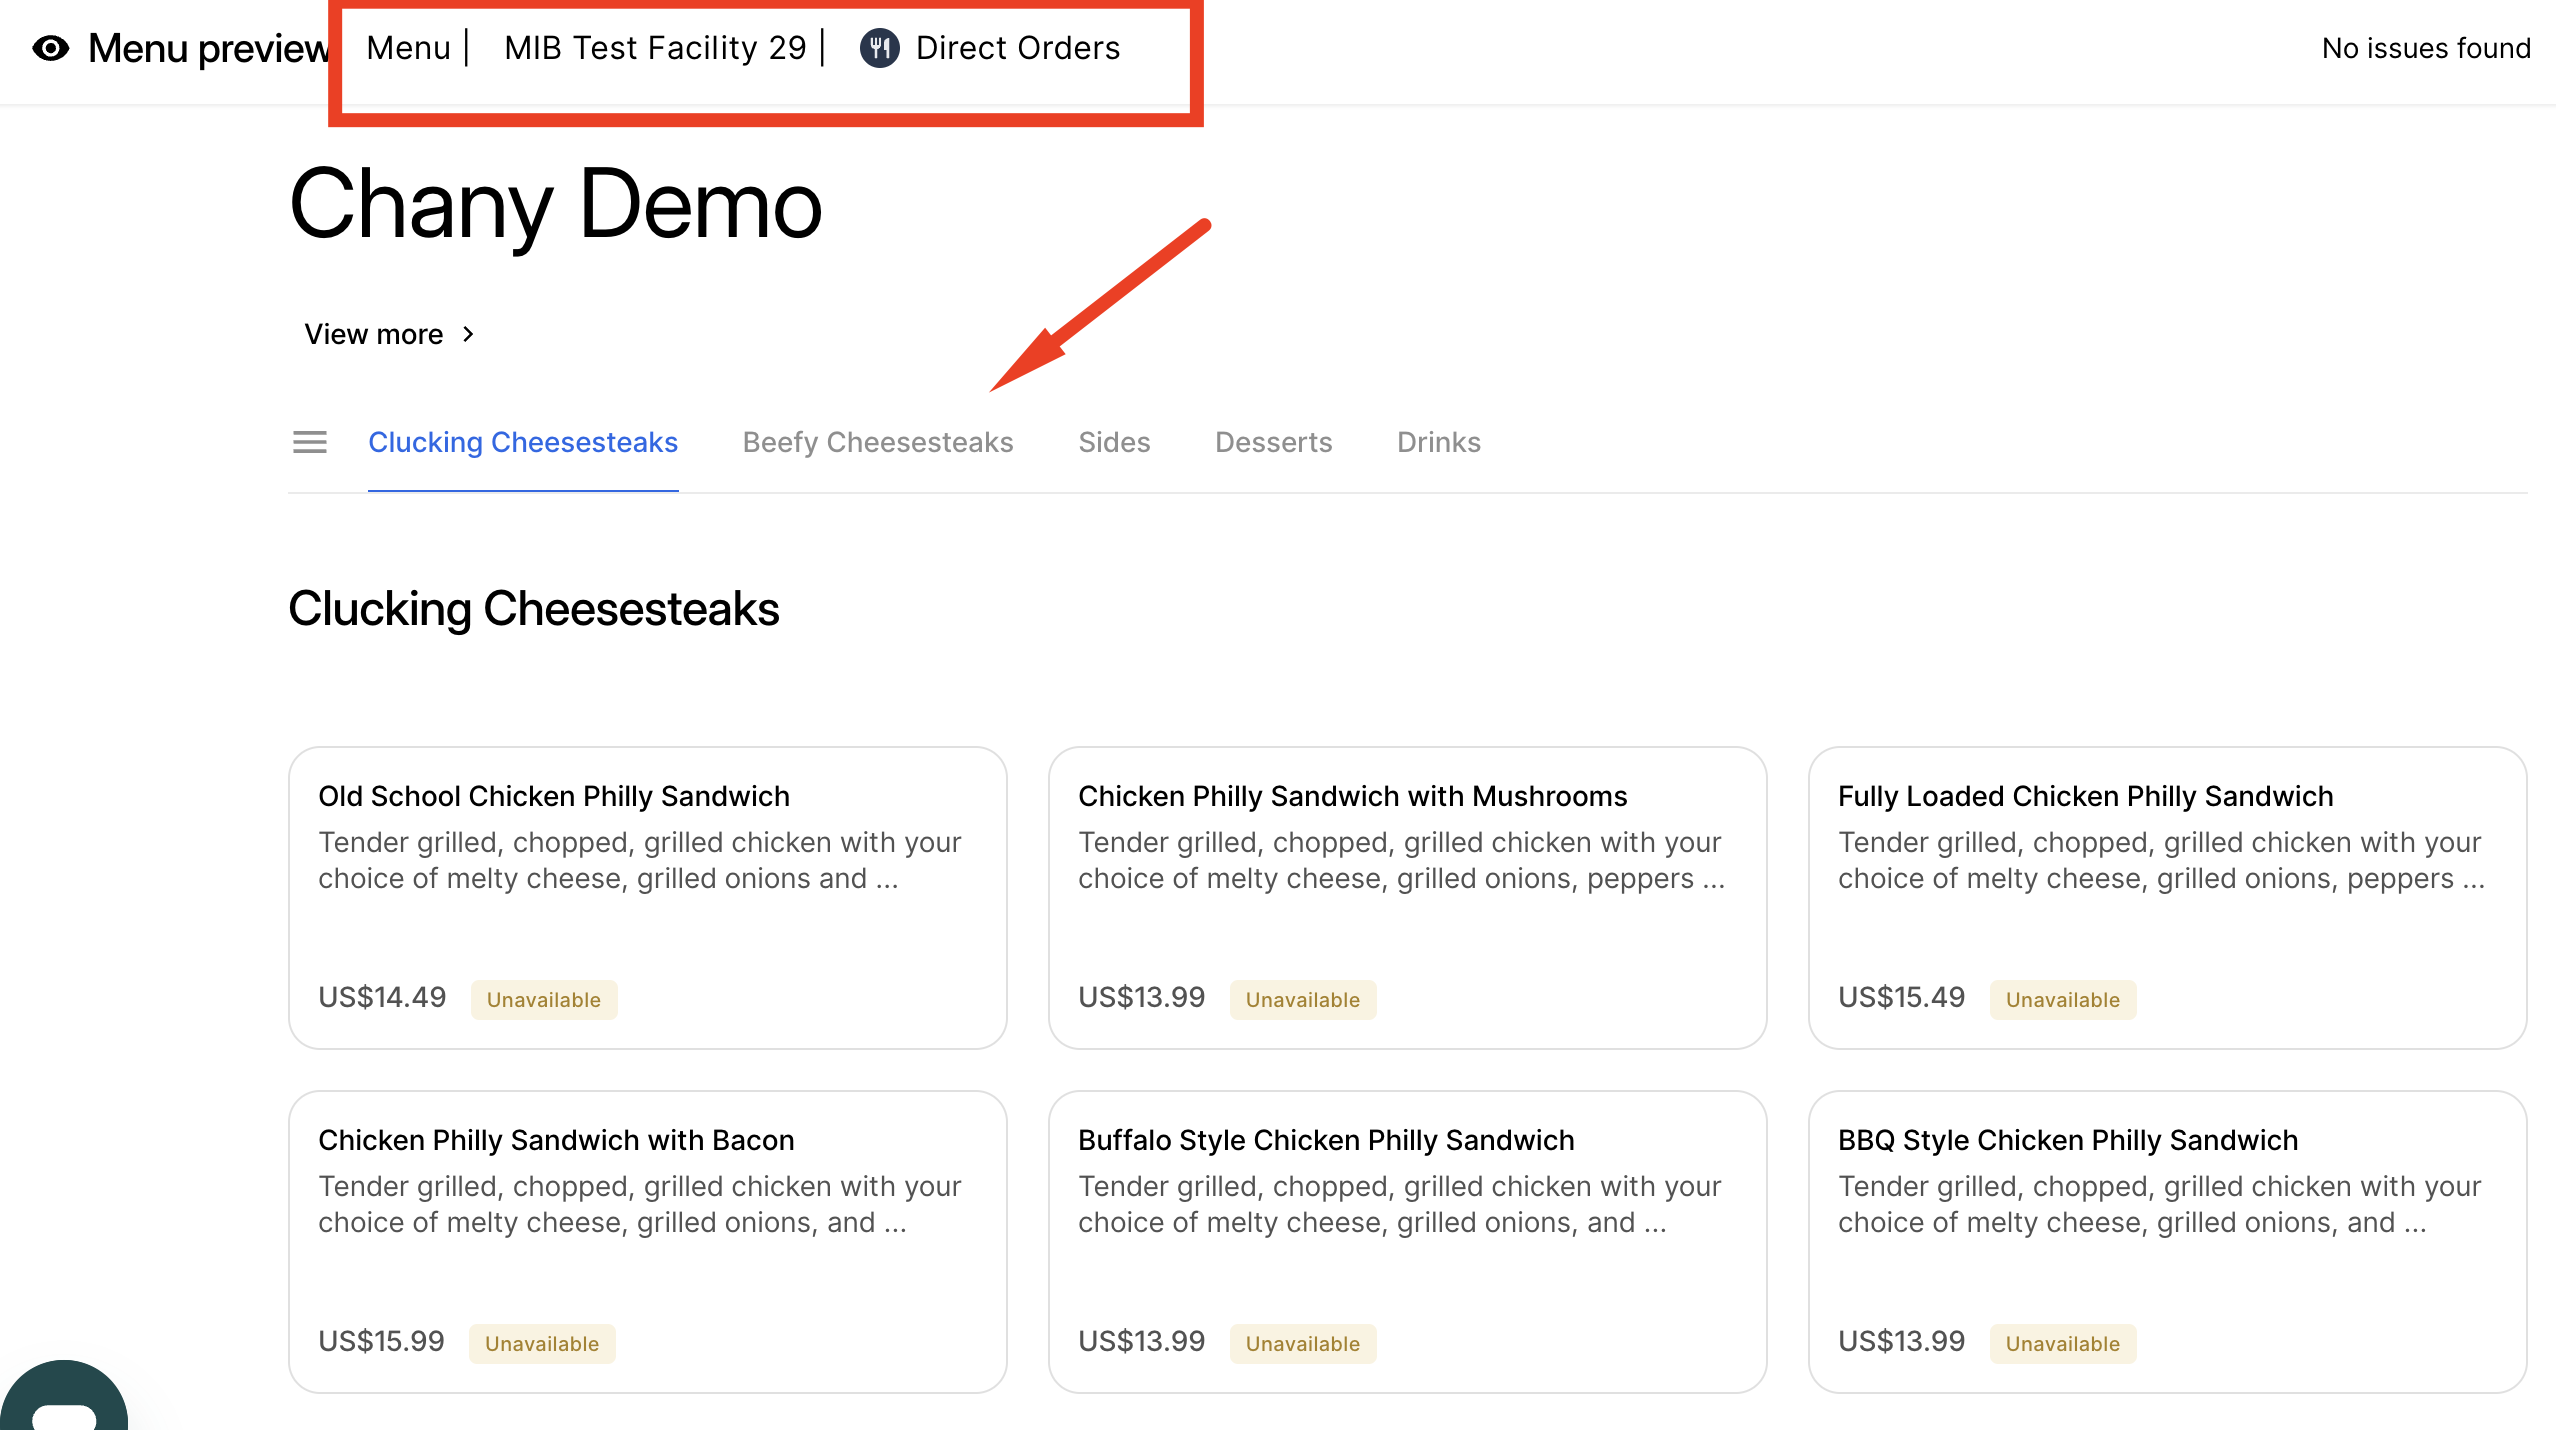Click the Direct Orders fork-knife icon
This screenshot has width=2556, height=1430.
click(x=879, y=48)
